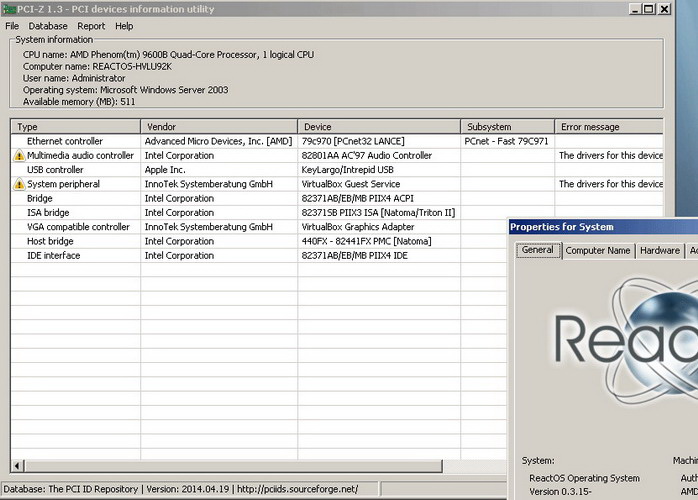The height and width of the screenshot is (500, 698).
Task: Click the status bar database version text
Action: coord(180,489)
